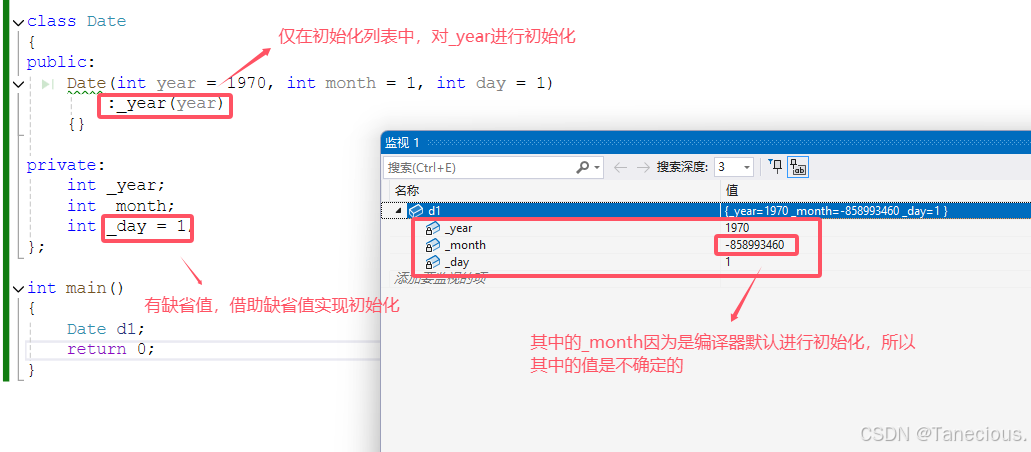Click the 监视 1 panel title

point(402,143)
